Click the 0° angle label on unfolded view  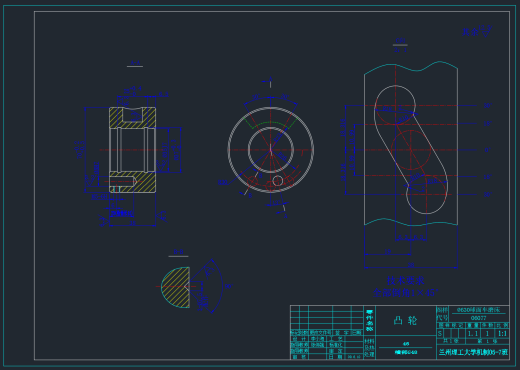487,150
